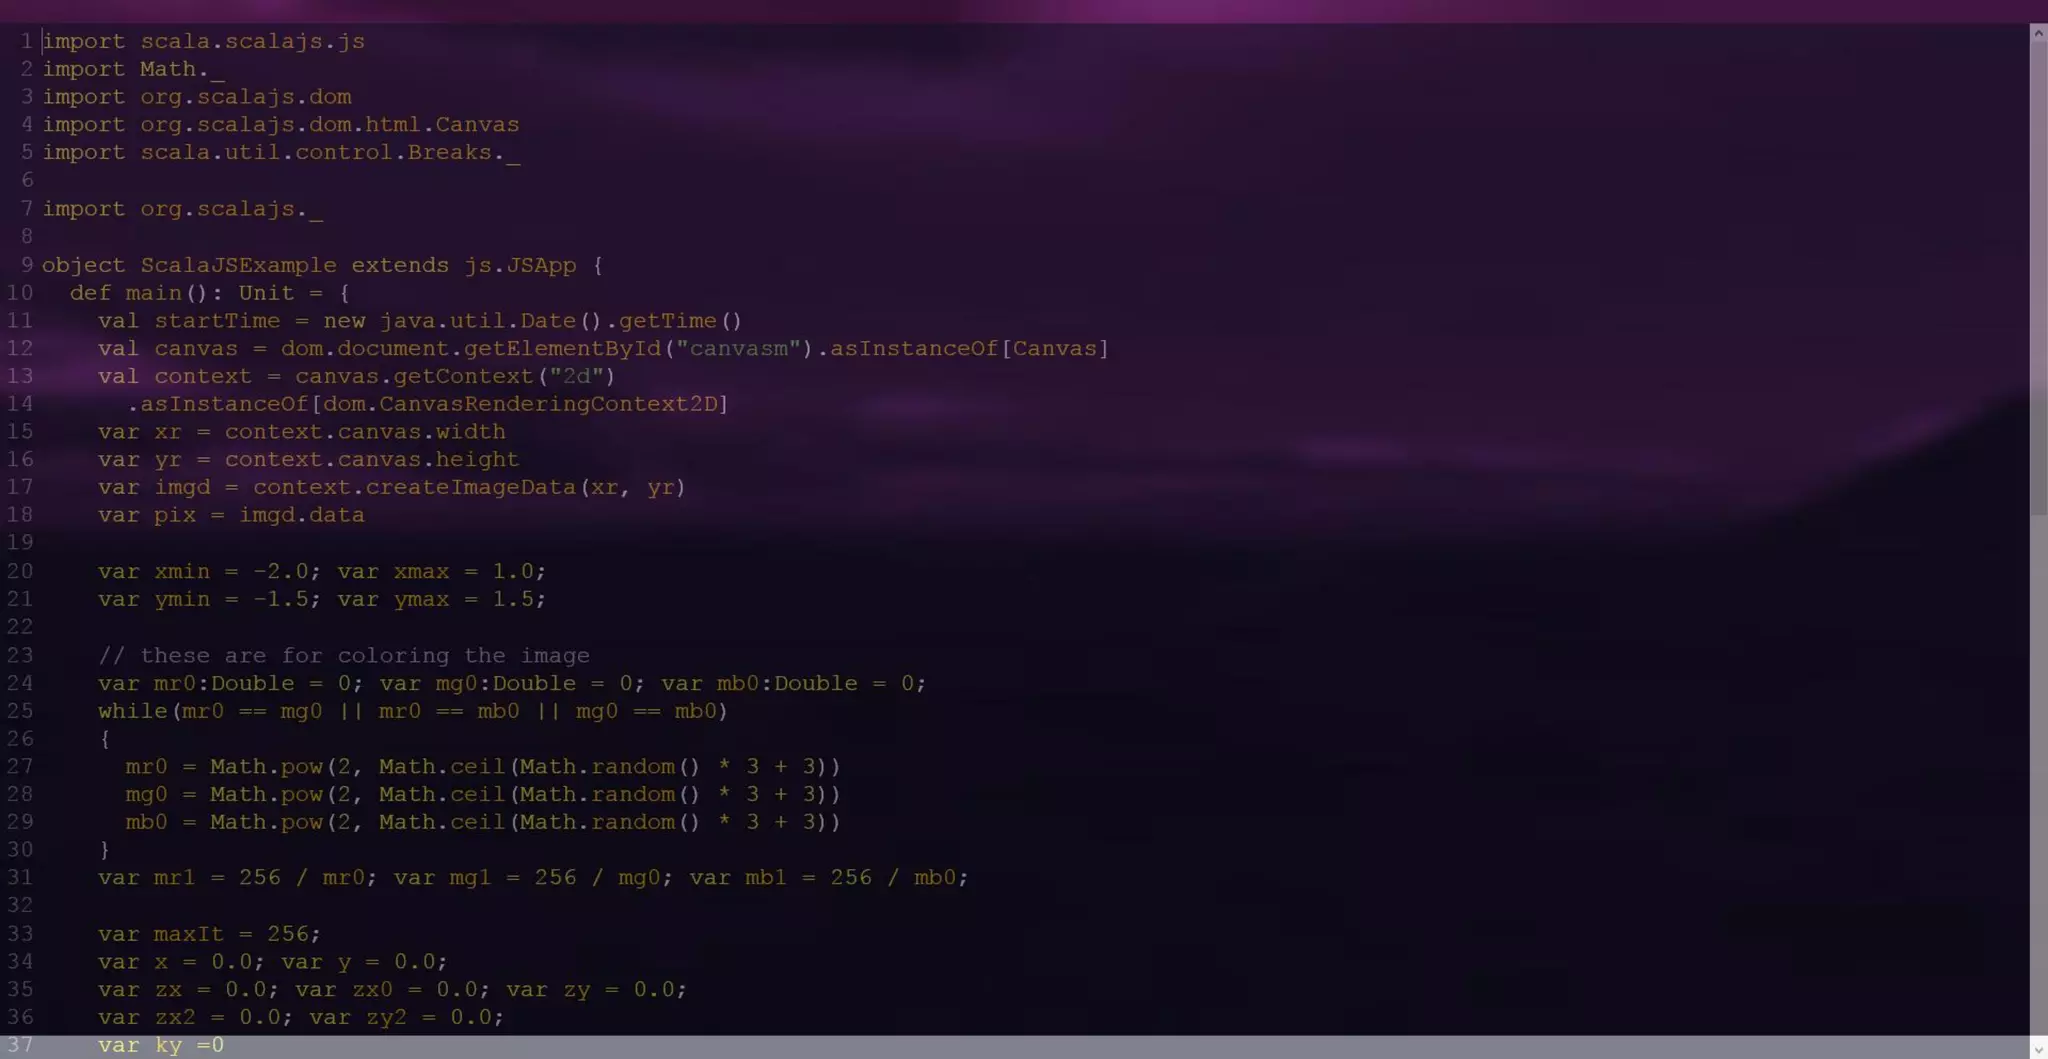Click the scrollbar up arrow
The image size is (2048, 1059).
[x=2038, y=33]
